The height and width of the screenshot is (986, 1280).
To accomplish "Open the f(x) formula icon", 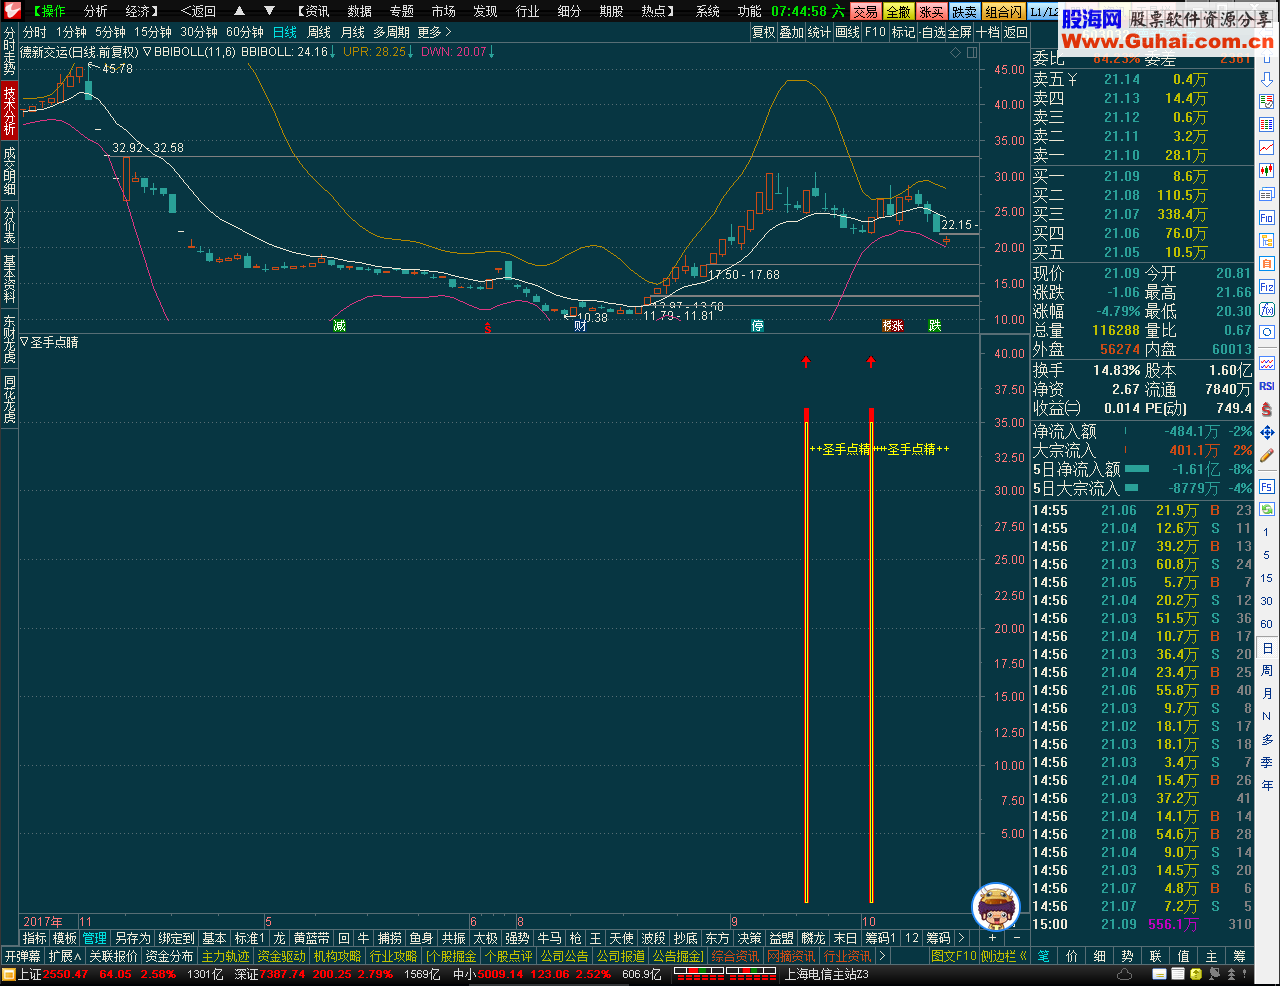I will pos(1267,310).
